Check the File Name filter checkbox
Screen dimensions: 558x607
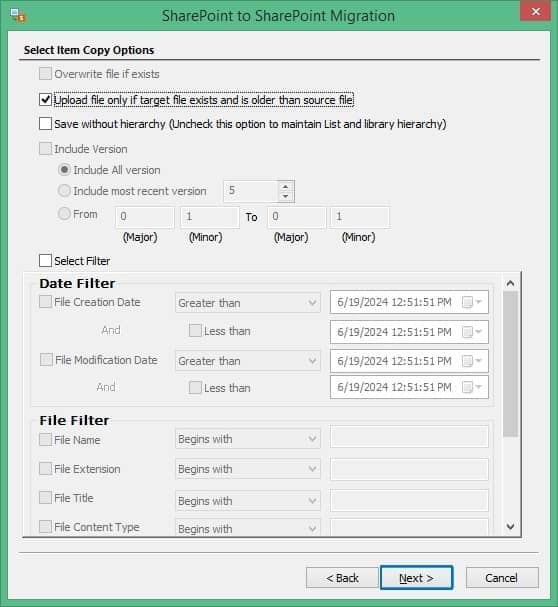pos(45,439)
